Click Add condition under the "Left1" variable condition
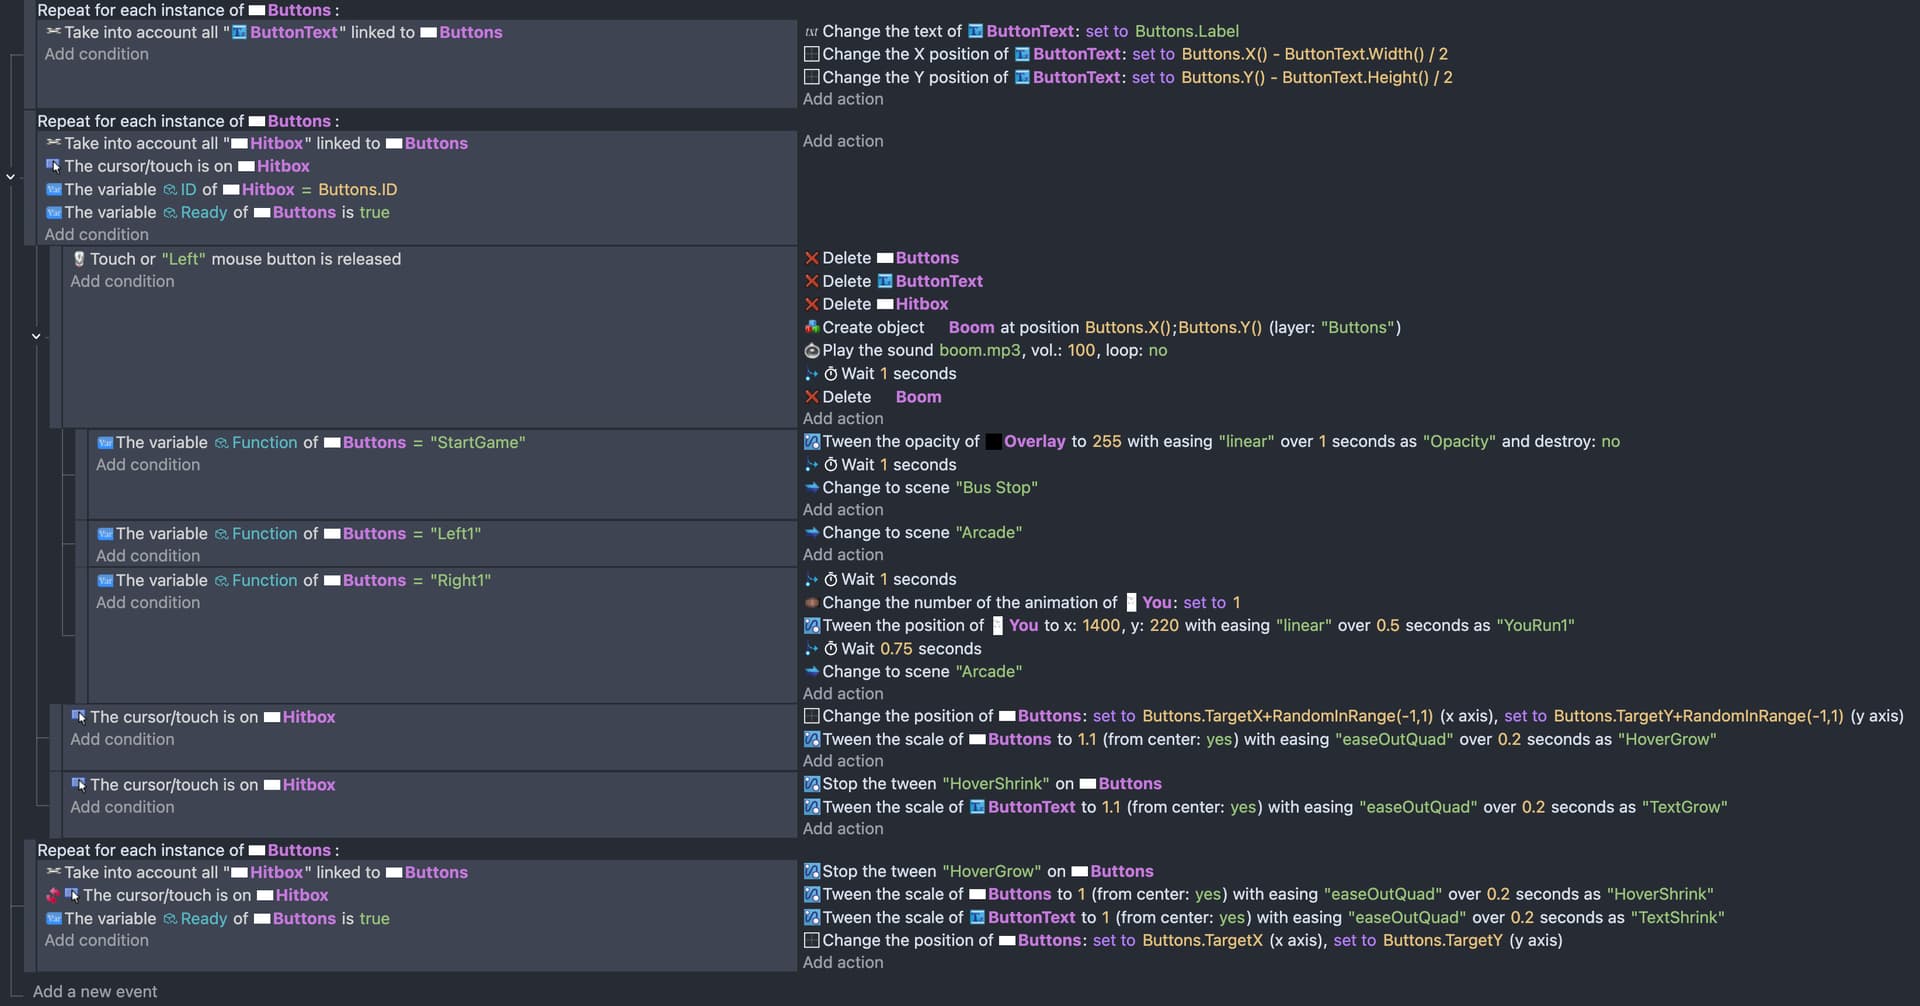Image resolution: width=1920 pixels, height=1006 pixels. point(148,556)
